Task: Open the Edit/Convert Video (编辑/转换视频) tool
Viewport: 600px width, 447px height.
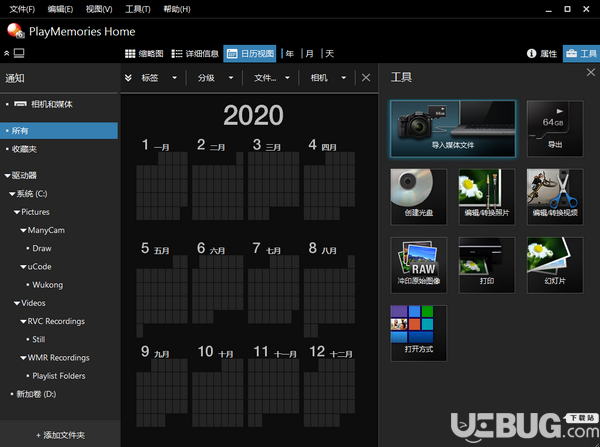Action: pos(555,197)
